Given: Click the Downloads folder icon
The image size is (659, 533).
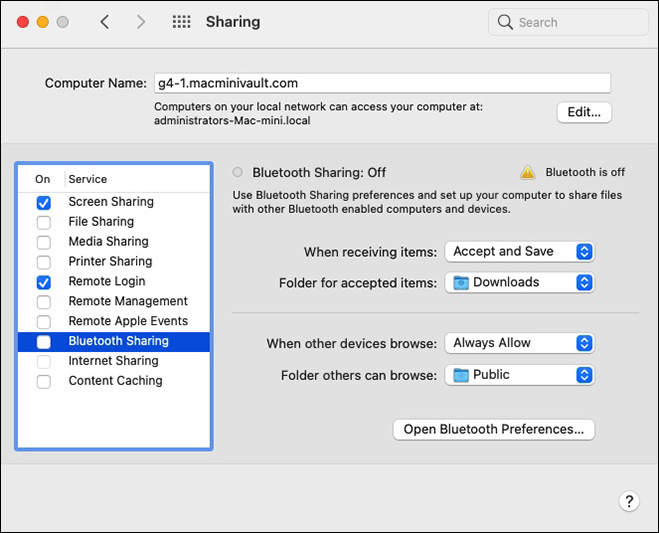Looking at the screenshot, I should coord(461,283).
